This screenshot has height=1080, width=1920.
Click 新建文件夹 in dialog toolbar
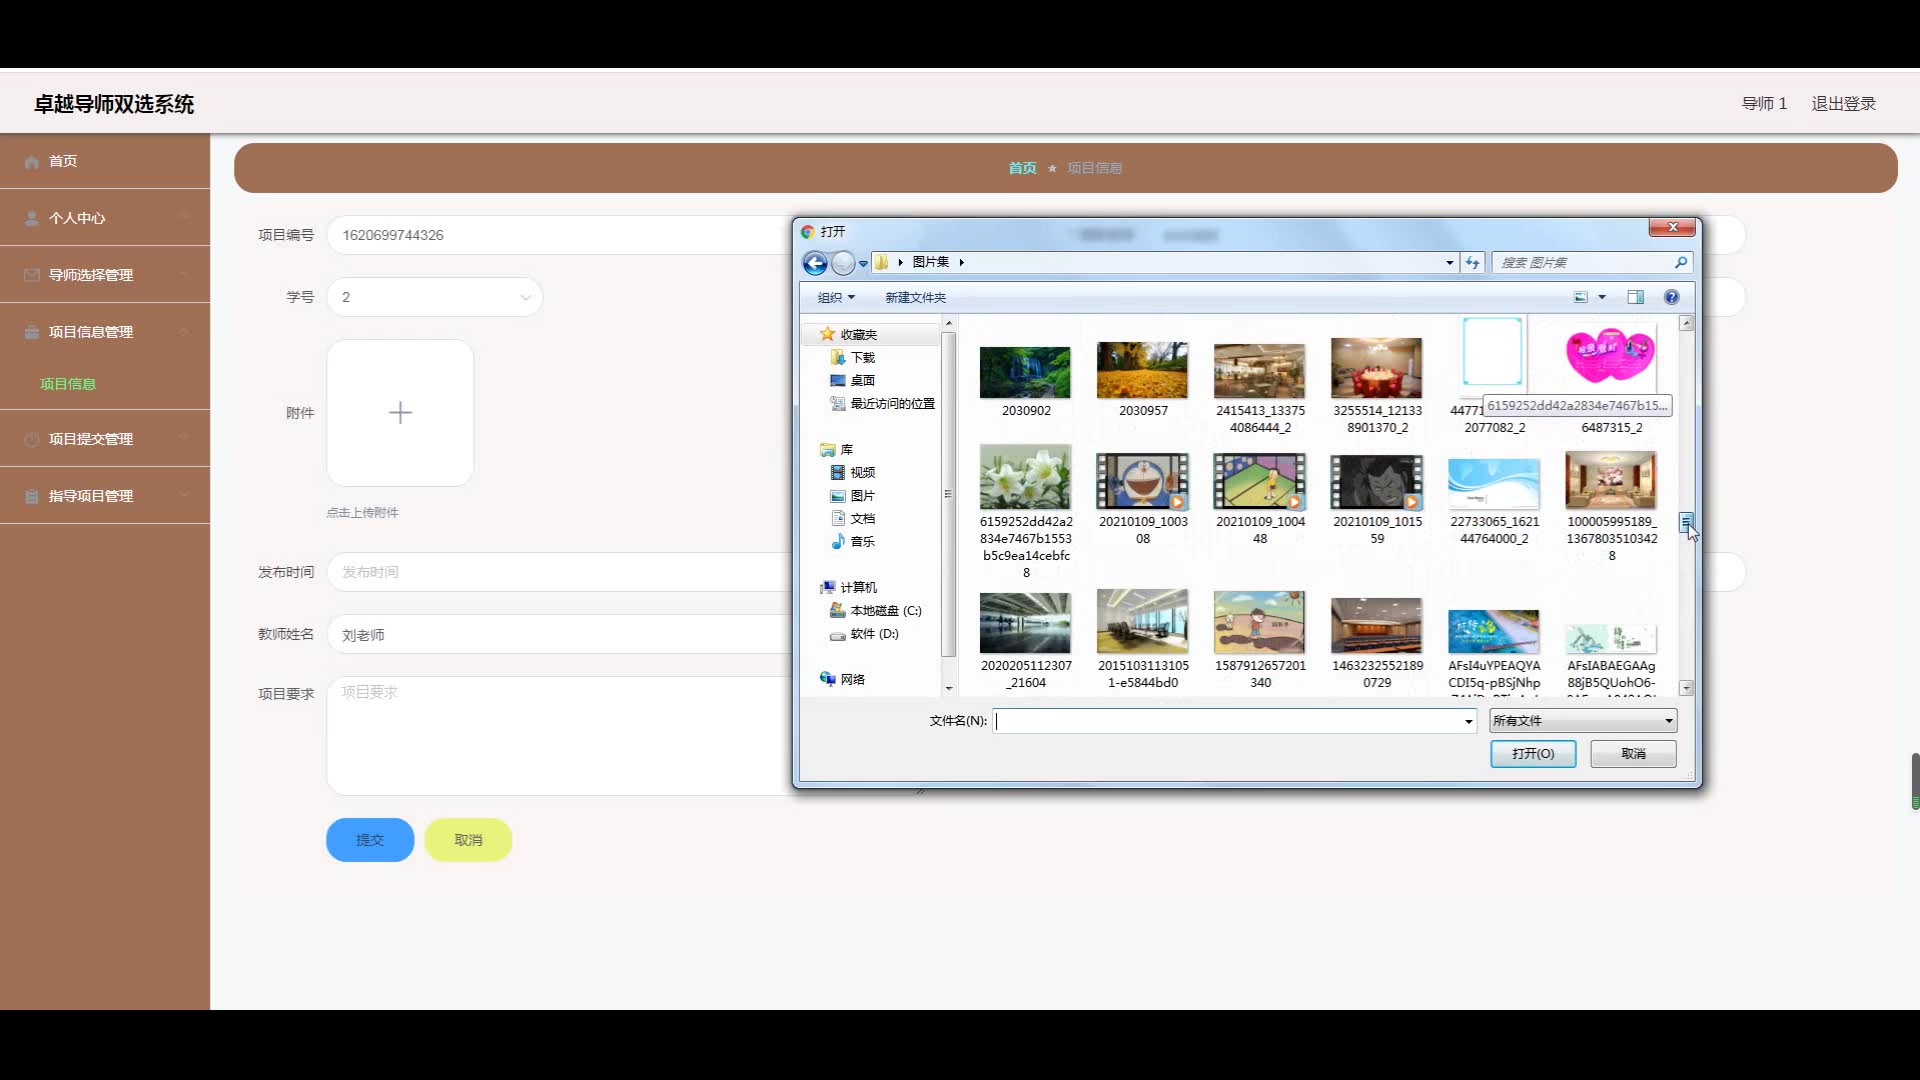coord(915,298)
